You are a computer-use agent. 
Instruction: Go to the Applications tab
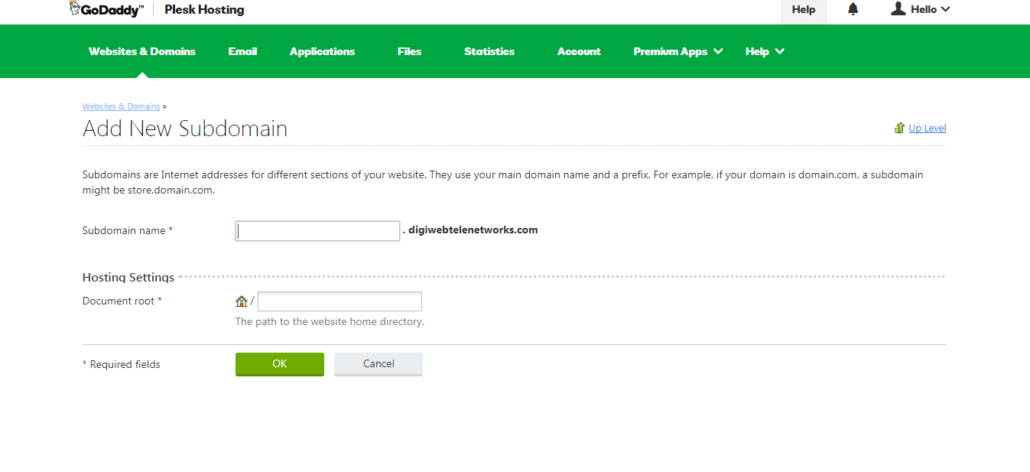coord(322,51)
